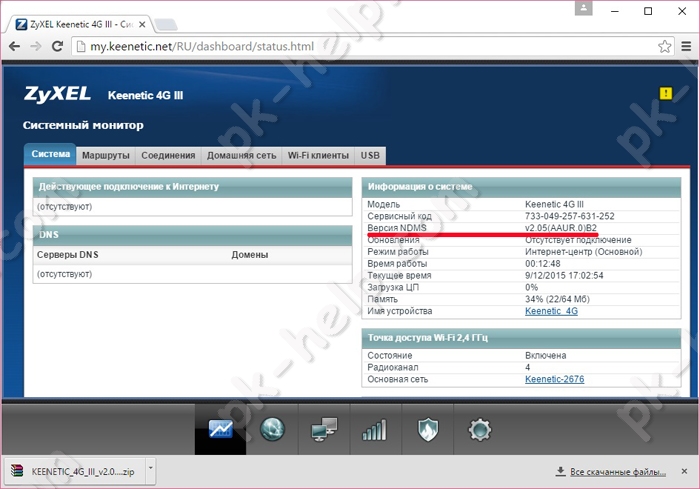Open the Security shield icon

[428, 430]
